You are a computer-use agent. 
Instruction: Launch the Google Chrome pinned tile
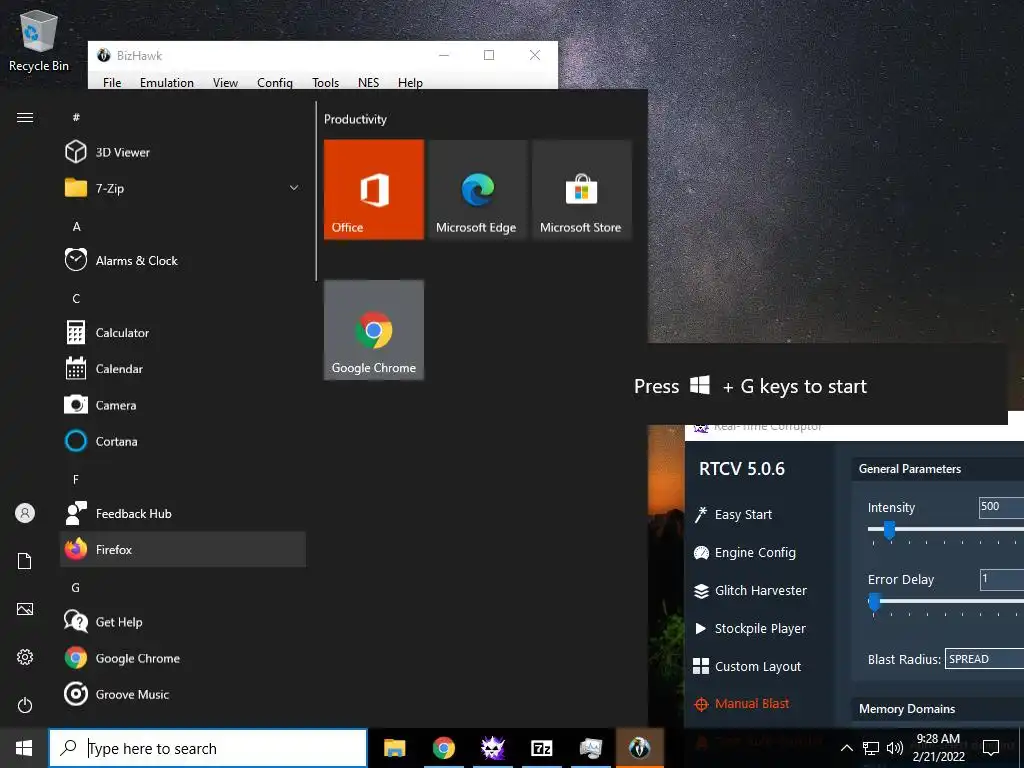(374, 330)
